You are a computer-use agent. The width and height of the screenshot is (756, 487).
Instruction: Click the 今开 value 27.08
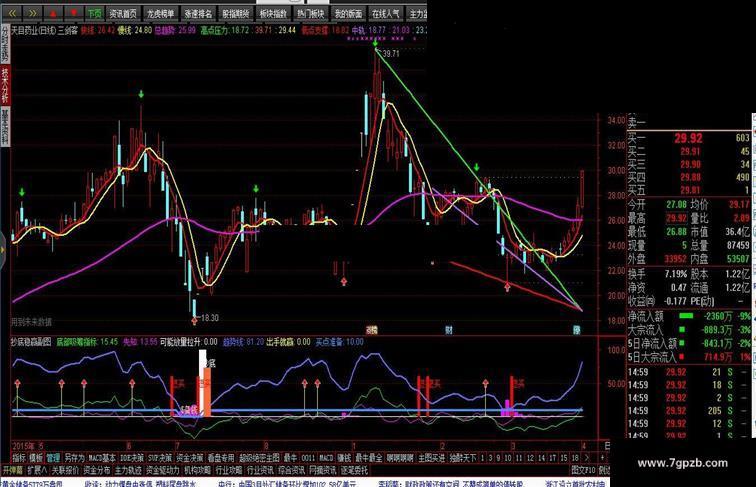click(676, 204)
